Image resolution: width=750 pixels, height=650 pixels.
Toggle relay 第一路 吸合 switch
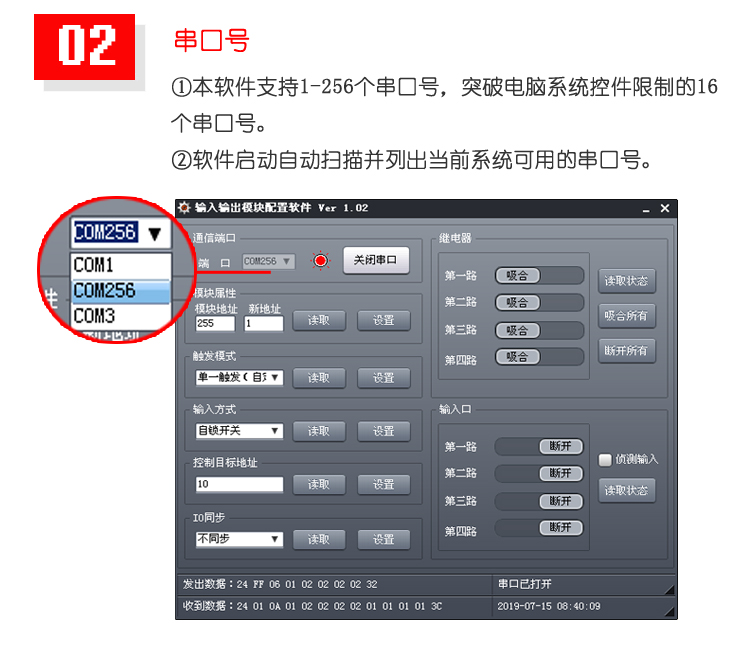pyautogui.click(x=539, y=275)
